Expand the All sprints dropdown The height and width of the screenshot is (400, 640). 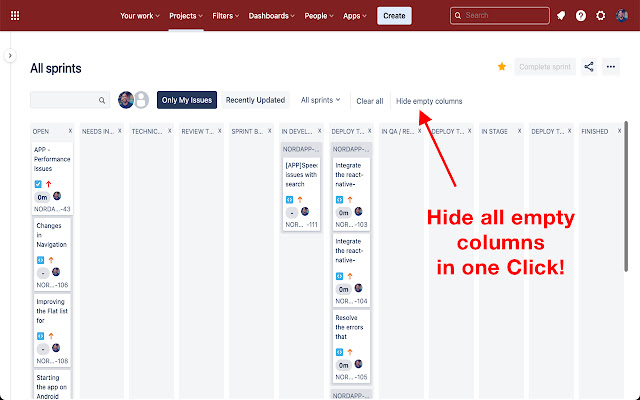pos(320,100)
